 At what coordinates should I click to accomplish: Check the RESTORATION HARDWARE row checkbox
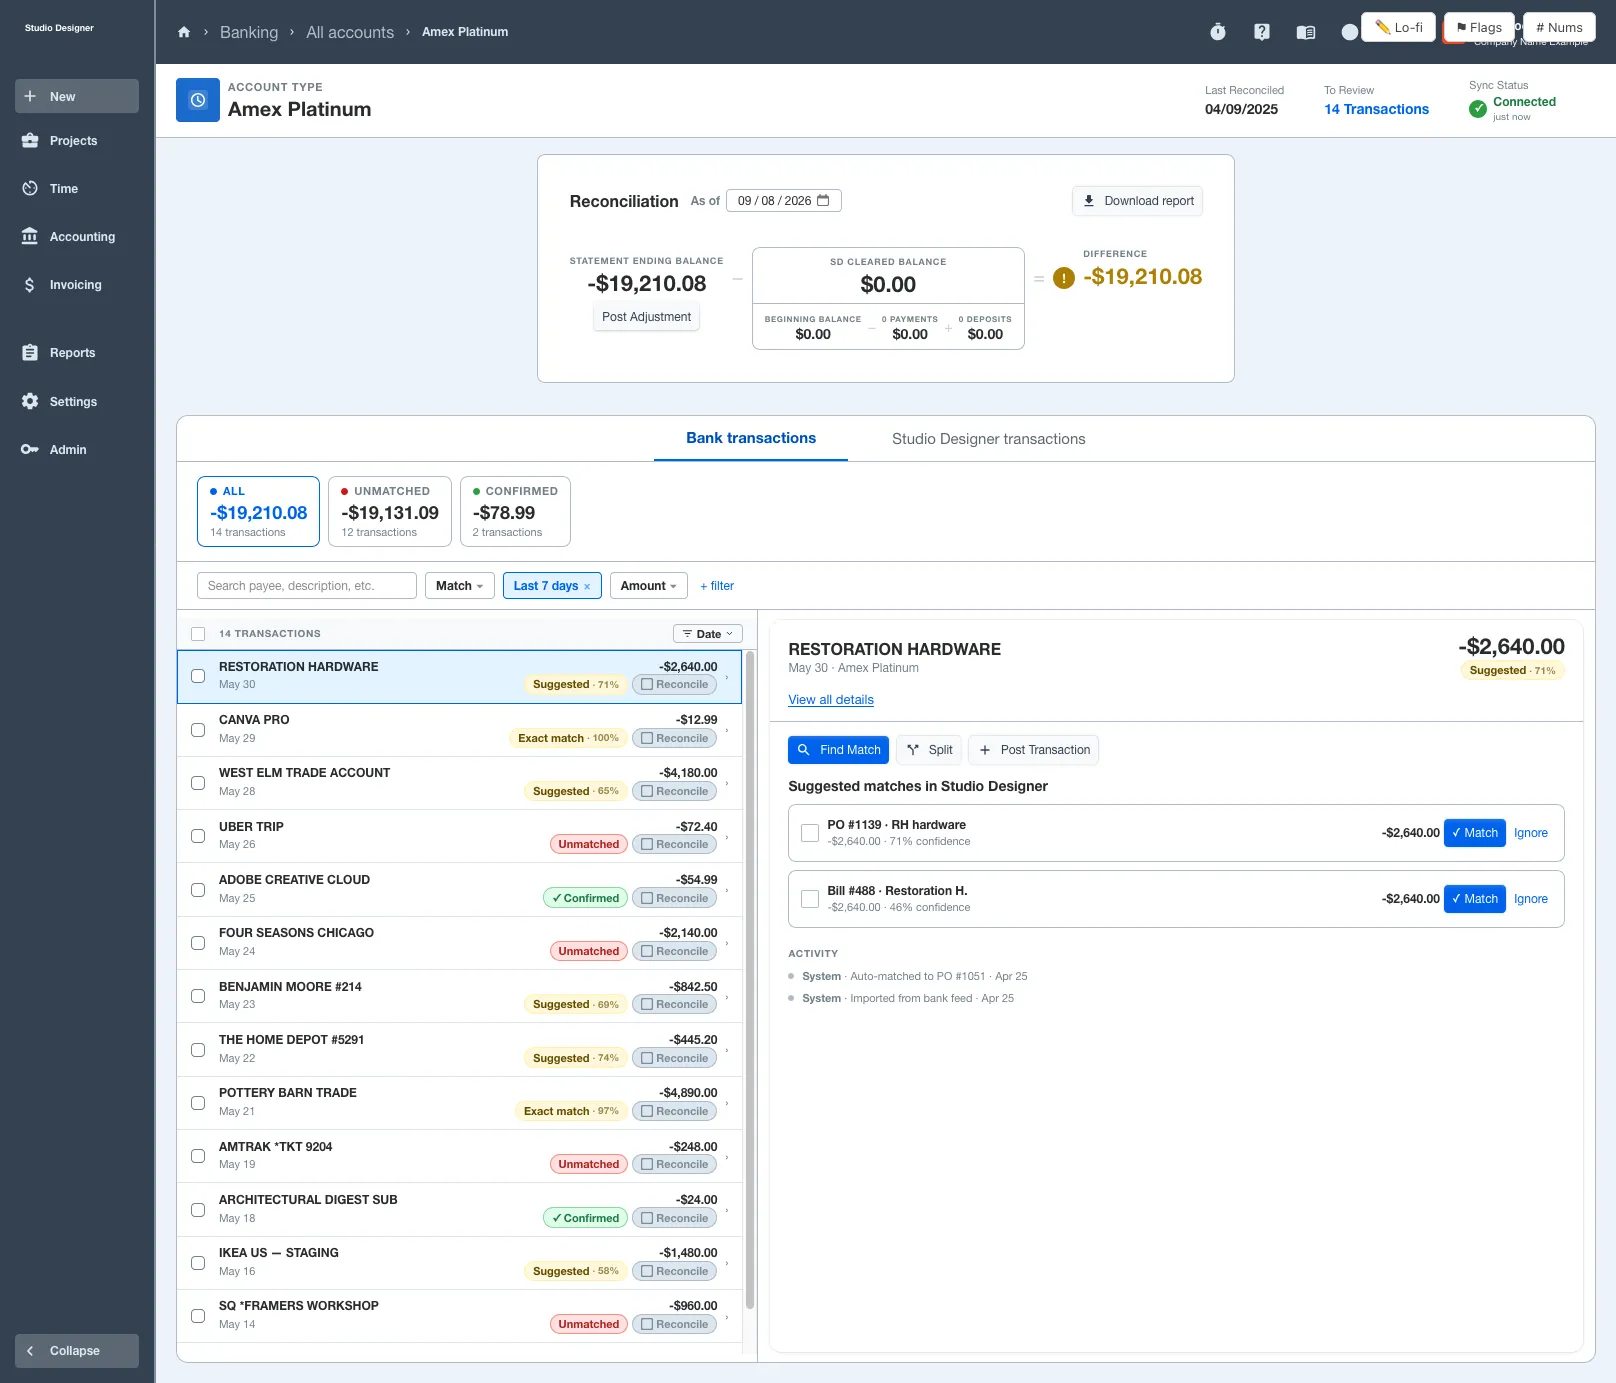coord(198,676)
